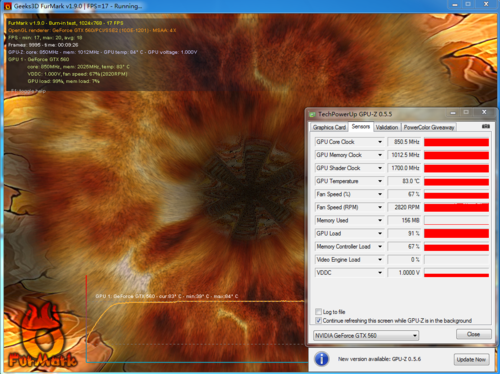Viewport: 500px width, 374px height.
Task: Click the blue info icon in update notice
Action: click(x=322, y=359)
